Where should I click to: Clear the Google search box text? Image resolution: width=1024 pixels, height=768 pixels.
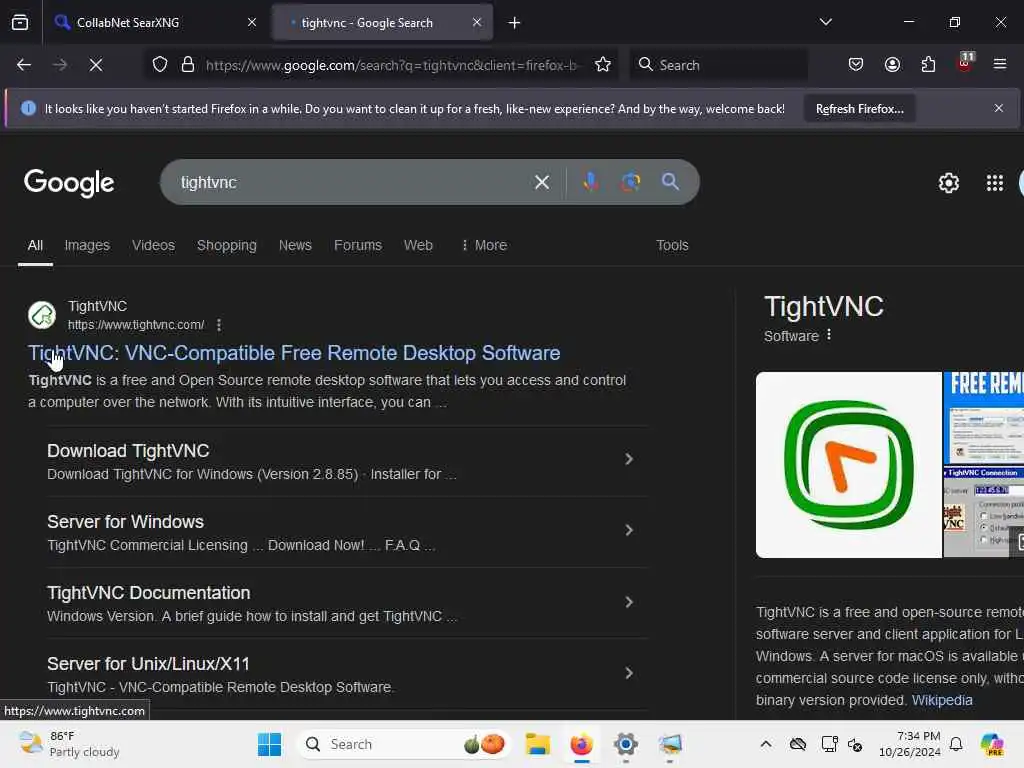tap(541, 182)
